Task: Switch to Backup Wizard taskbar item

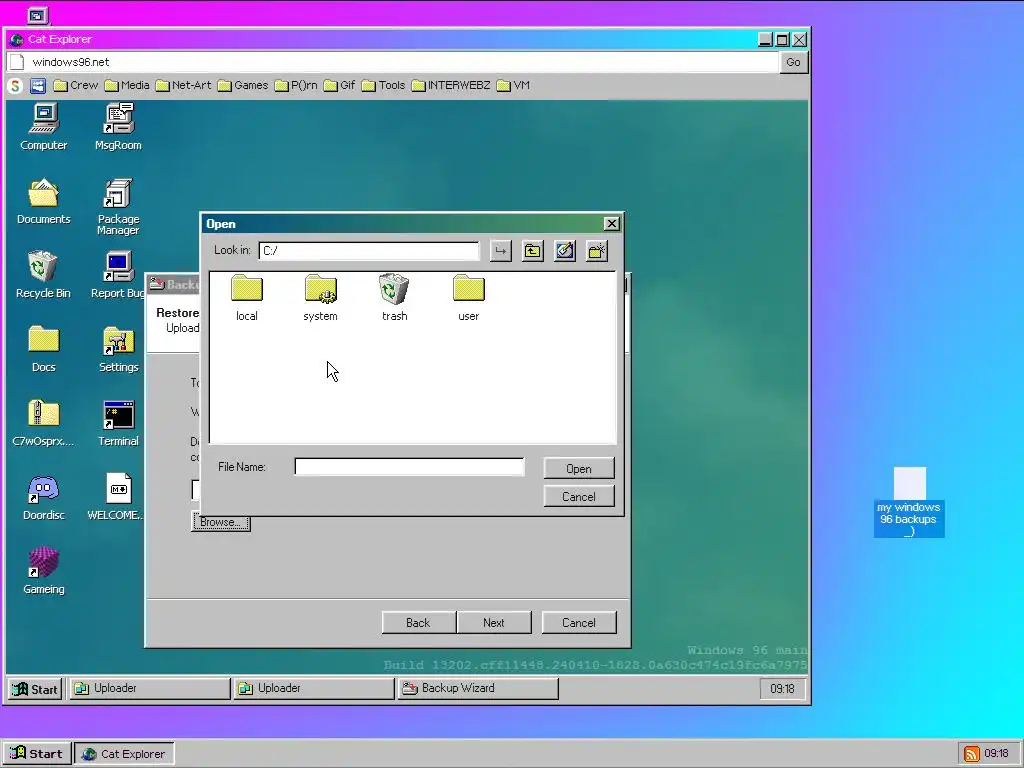Action: [x=478, y=688]
